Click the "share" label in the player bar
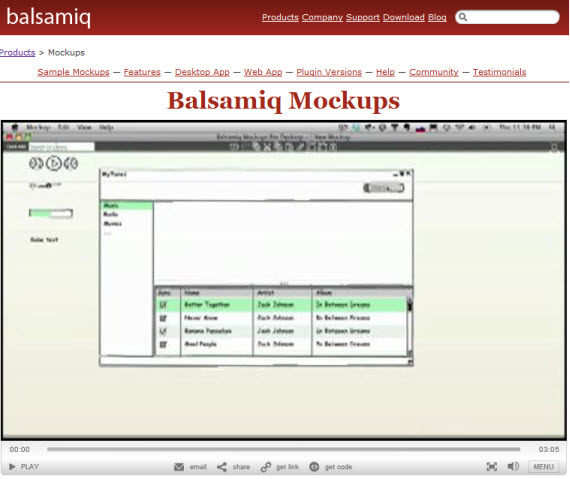The width and height of the screenshot is (570, 479). click(x=241, y=467)
